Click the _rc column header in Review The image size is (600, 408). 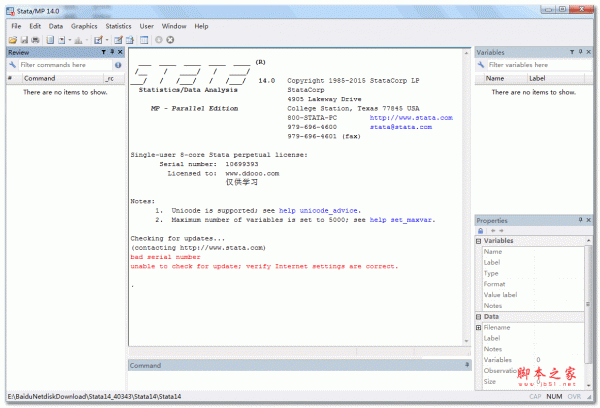pos(114,78)
